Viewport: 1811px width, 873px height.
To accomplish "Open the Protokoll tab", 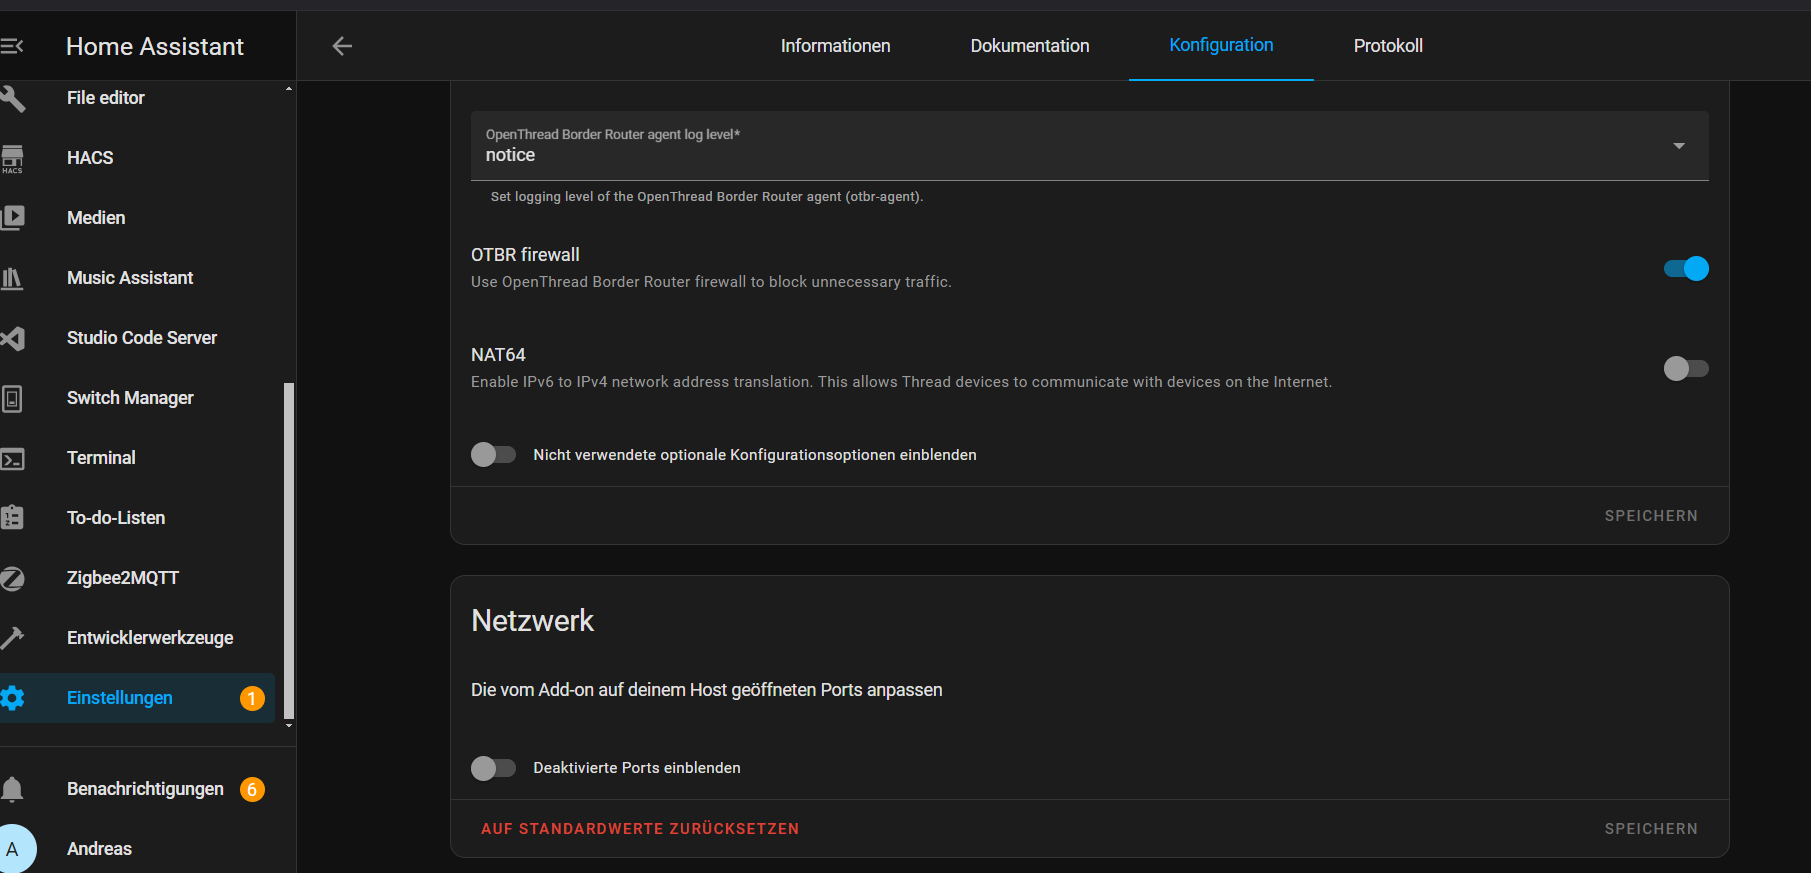I will [1388, 46].
